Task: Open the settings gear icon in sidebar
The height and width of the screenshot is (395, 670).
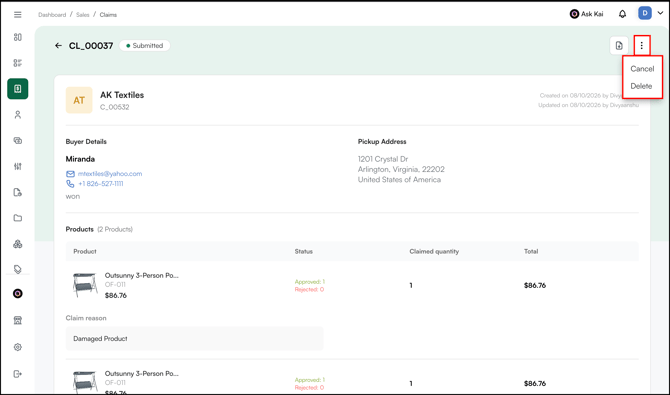Action: (18, 347)
